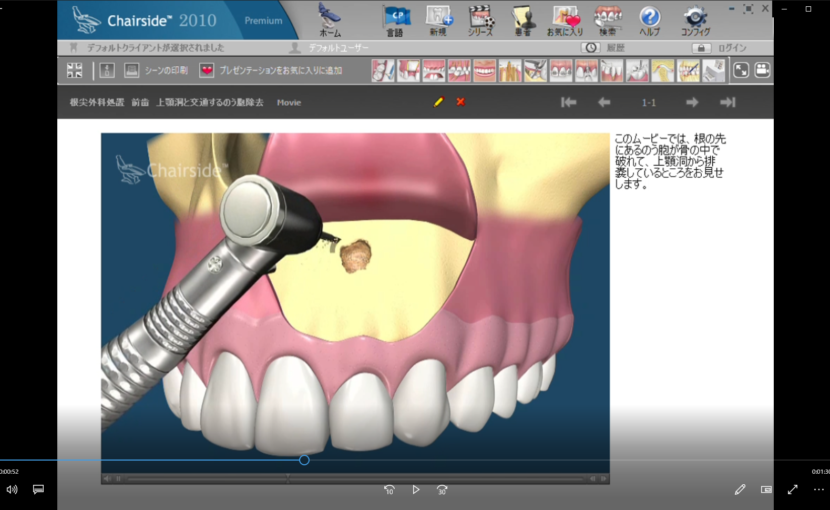Click the デフォルトユーザー user label
This screenshot has width=830, height=510.
point(339,48)
